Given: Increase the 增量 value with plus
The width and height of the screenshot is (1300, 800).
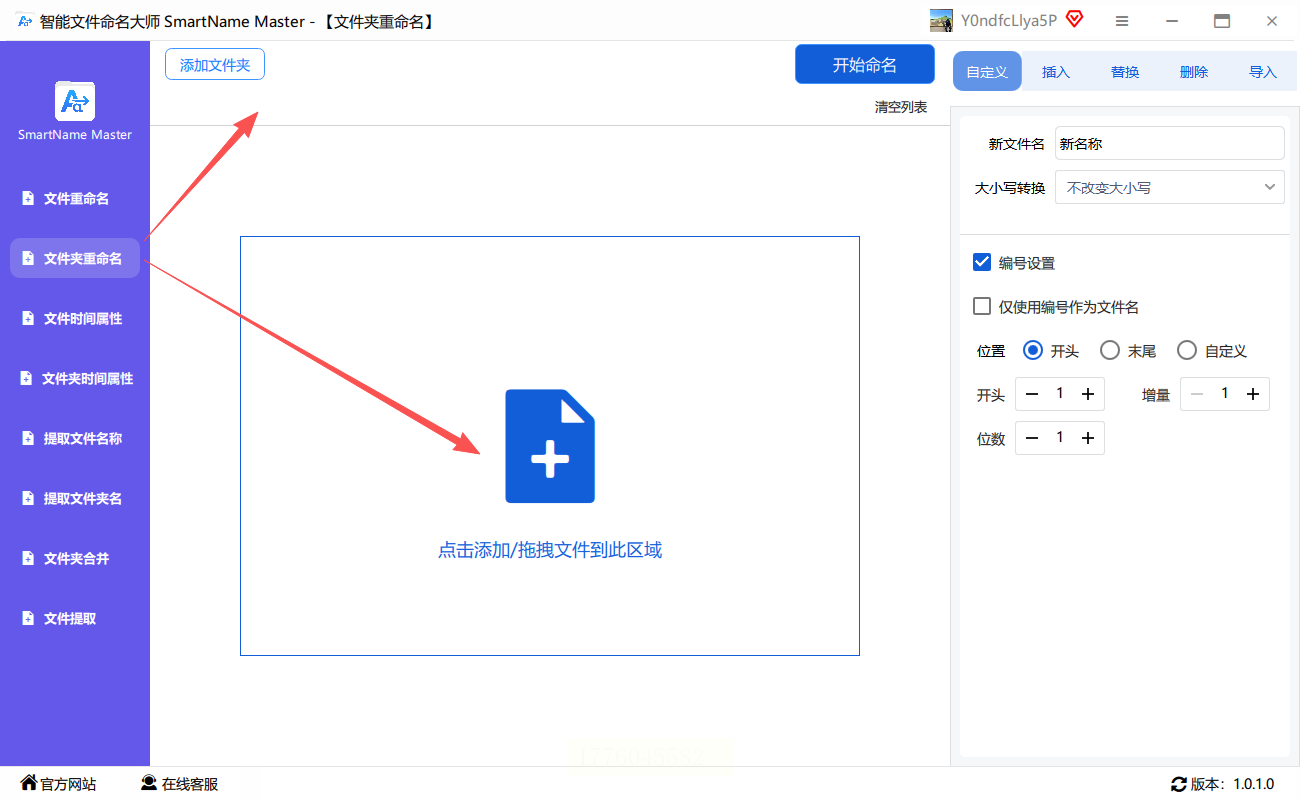Looking at the screenshot, I should coord(1252,394).
